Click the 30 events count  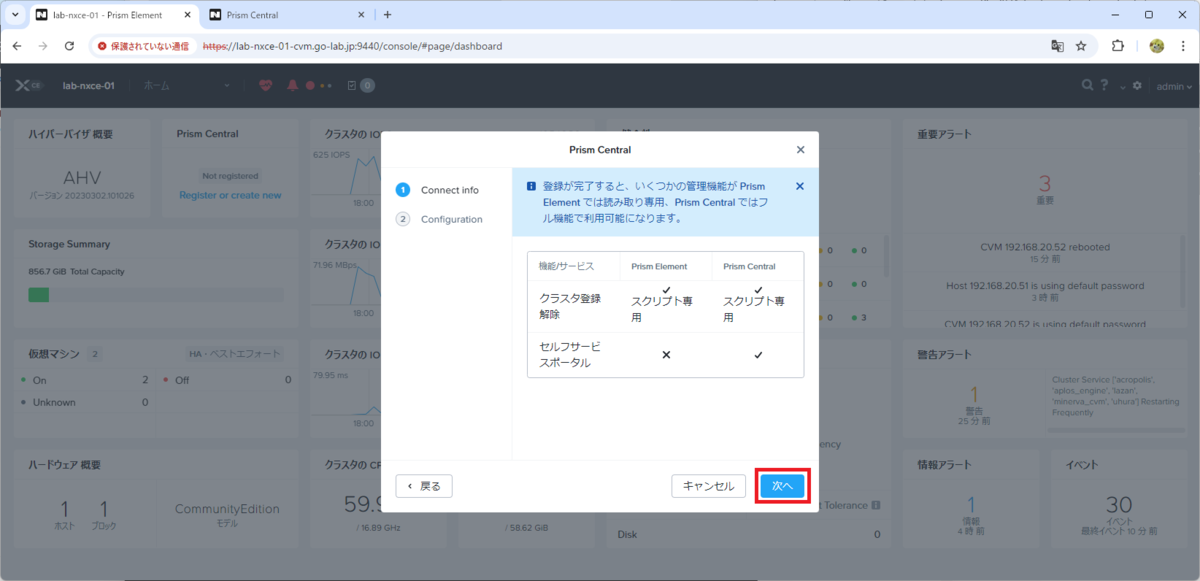tap(1119, 505)
